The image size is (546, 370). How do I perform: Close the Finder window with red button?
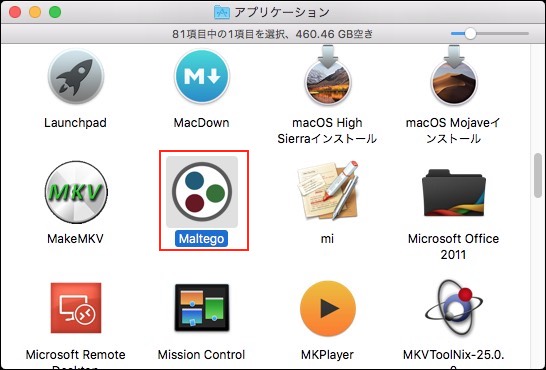point(15,12)
